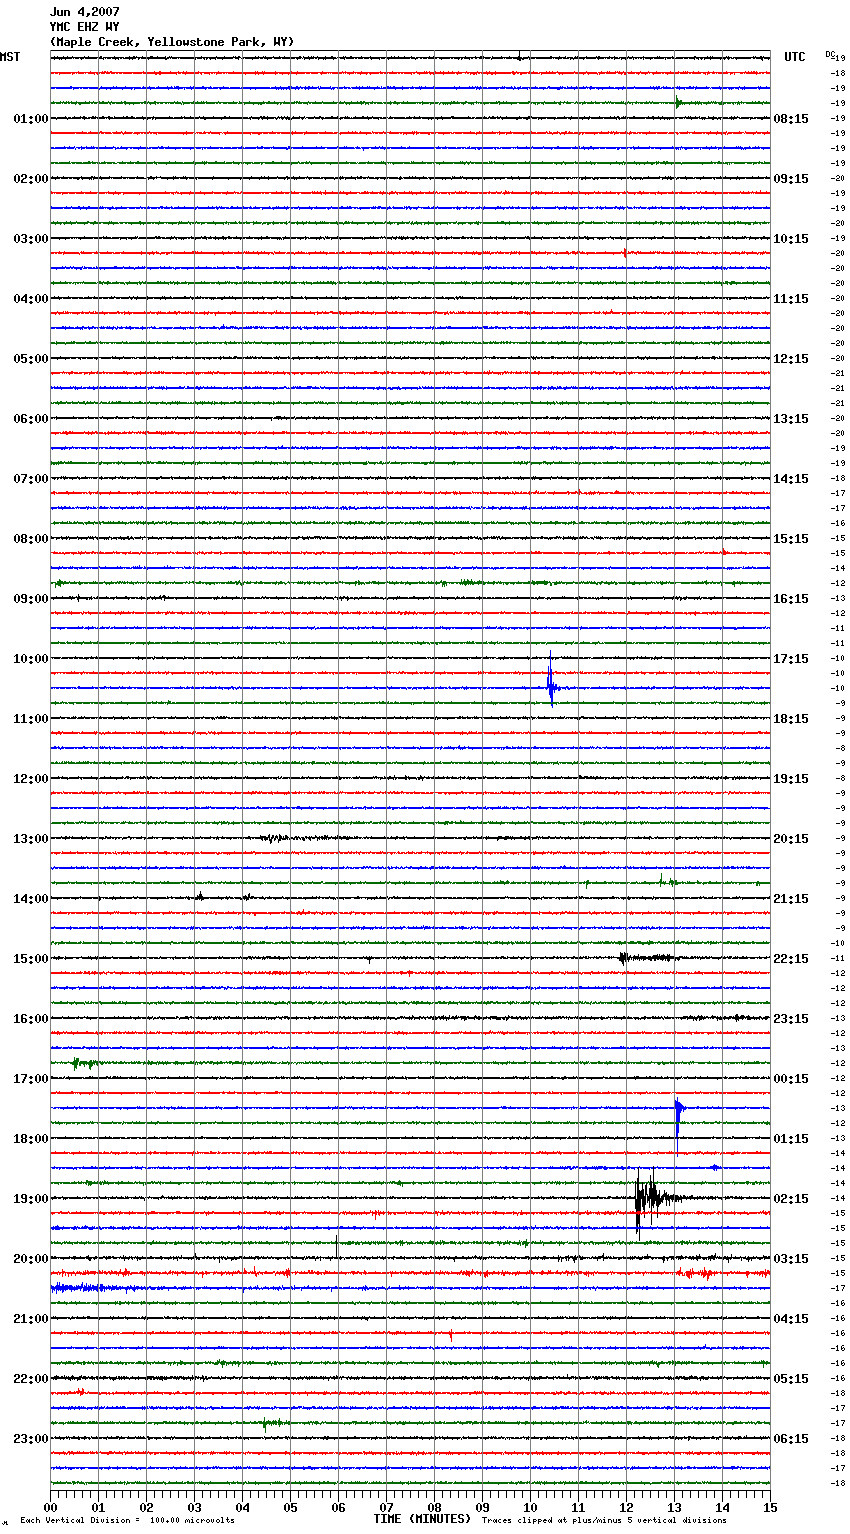Select the 11:00 MST row label
This screenshot has width=850, height=1534.
point(31,719)
